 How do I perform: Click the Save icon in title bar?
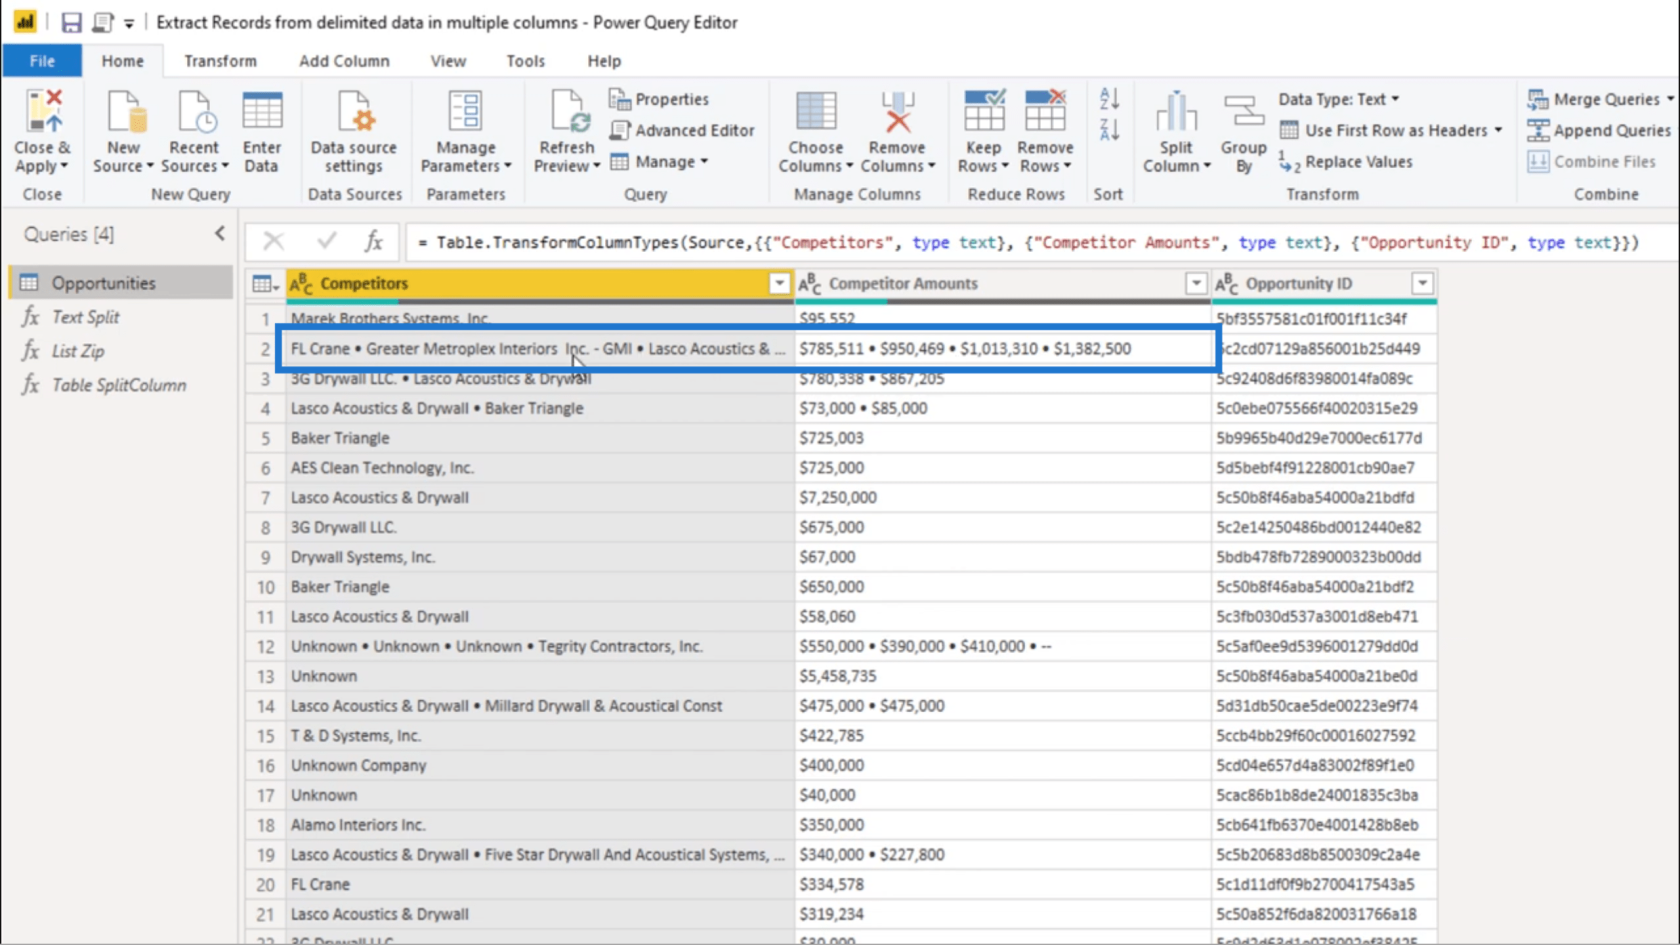[x=71, y=22]
